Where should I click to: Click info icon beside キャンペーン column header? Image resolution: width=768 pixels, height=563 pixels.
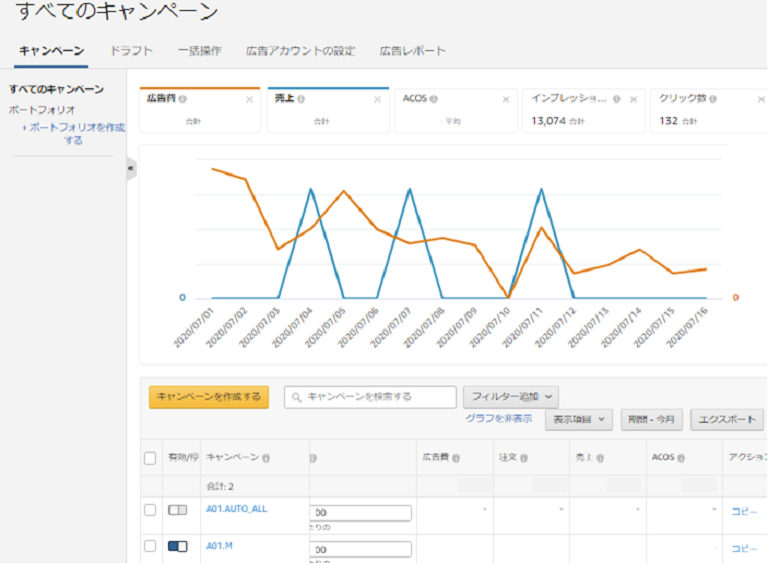[x=267, y=458]
